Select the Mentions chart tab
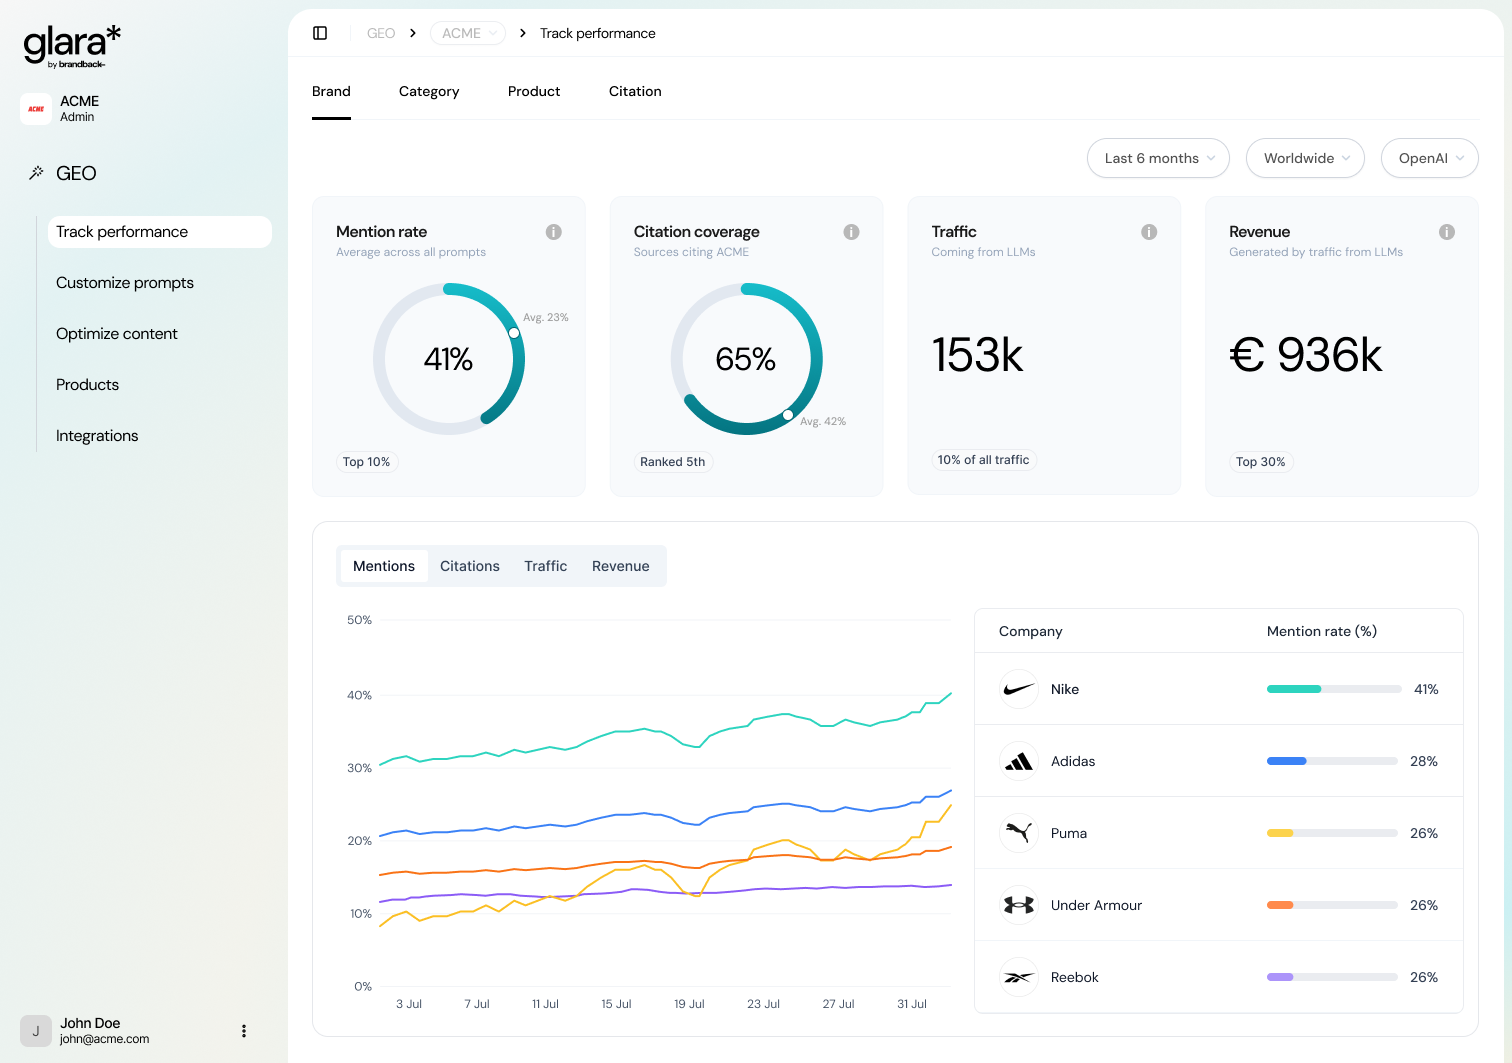The height and width of the screenshot is (1063, 1512). point(384,566)
